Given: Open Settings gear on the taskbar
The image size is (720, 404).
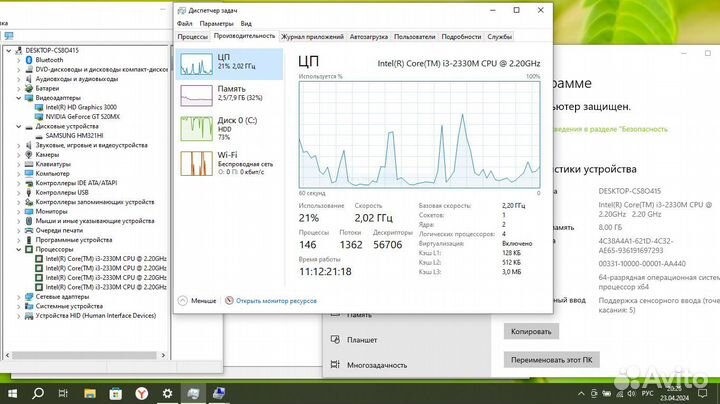Looking at the screenshot, I should pos(167,393).
